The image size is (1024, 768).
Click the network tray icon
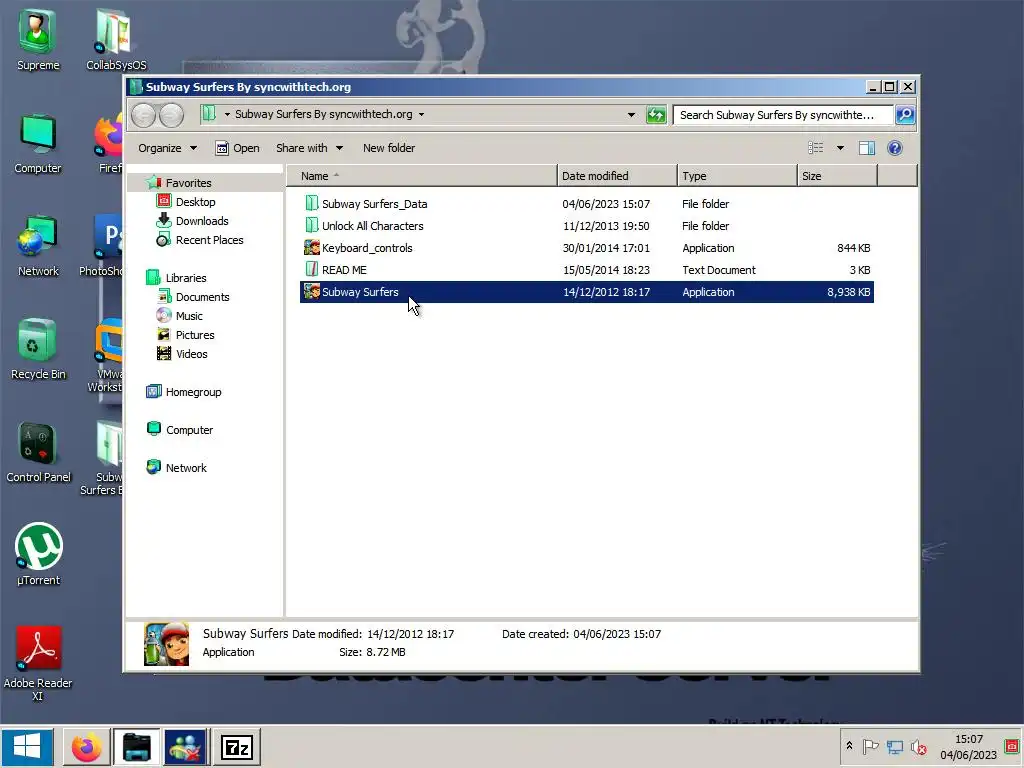coord(895,747)
